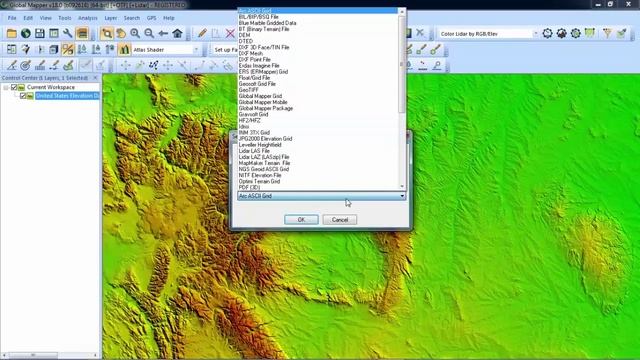Collapse the Current Workspace tree node
Screen dimensions: 640x360
pyautogui.click(x=6, y=87)
